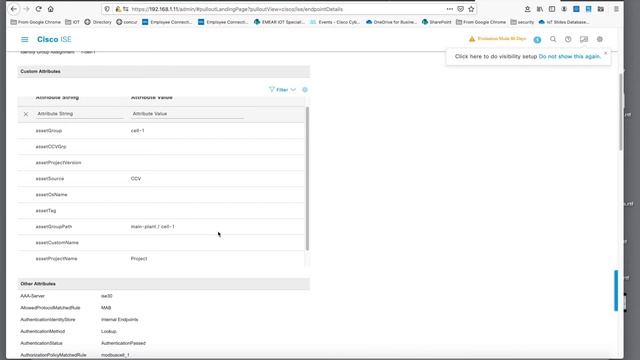This screenshot has width=640, height=360.
Task: Select the assetGroupPath attribute row
Action: tap(161, 227)
